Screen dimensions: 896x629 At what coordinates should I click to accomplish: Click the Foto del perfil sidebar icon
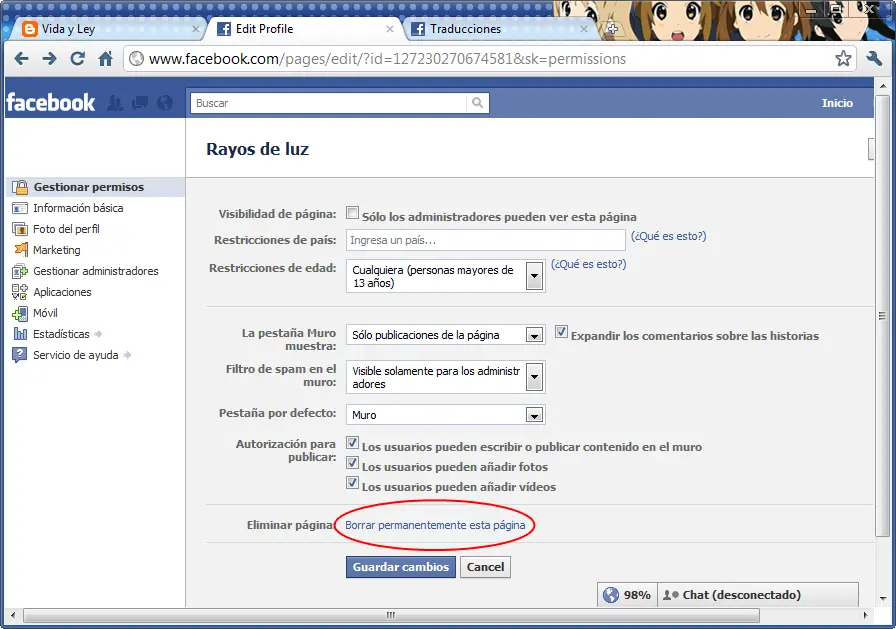pos(20,229)
